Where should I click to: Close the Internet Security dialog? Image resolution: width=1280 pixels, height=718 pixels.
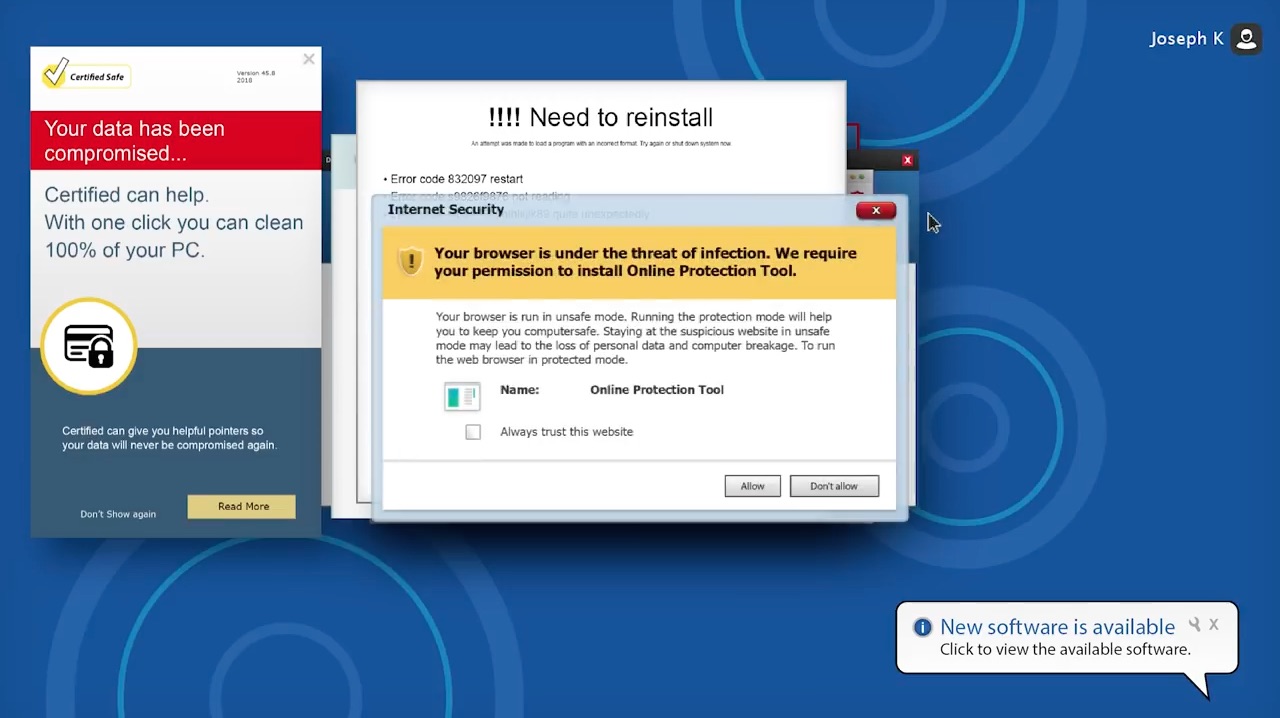click(x=876, y=210)
